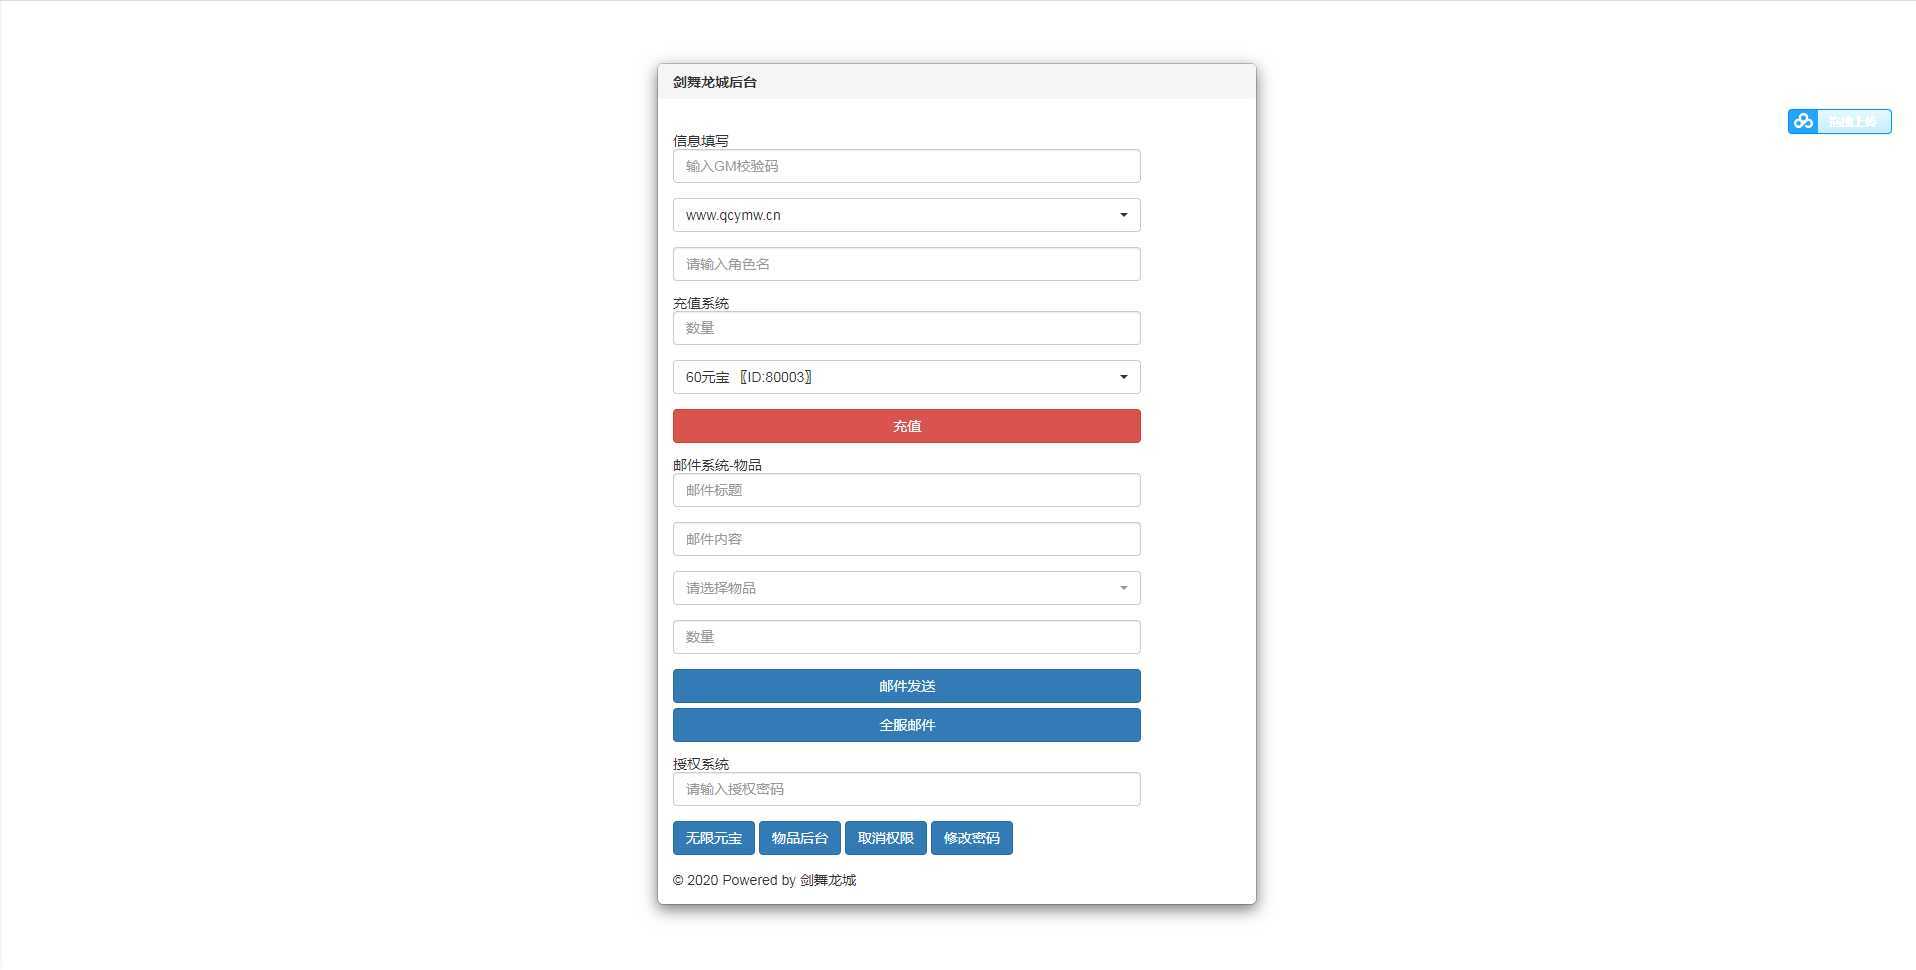
Task: Click the 剑舞龙城后台 panel header
Action: pos(715,82)
